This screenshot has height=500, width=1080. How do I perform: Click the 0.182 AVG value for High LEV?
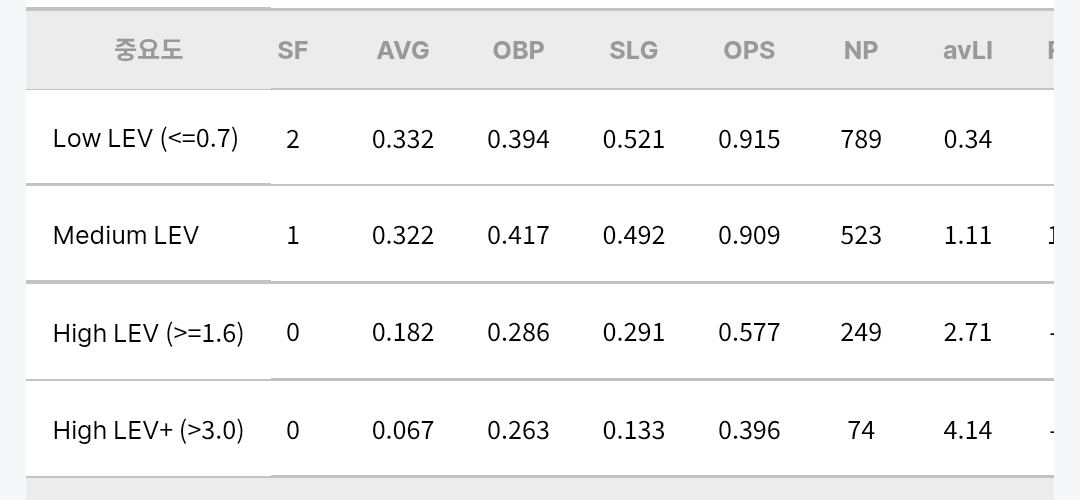click(403, 333)
